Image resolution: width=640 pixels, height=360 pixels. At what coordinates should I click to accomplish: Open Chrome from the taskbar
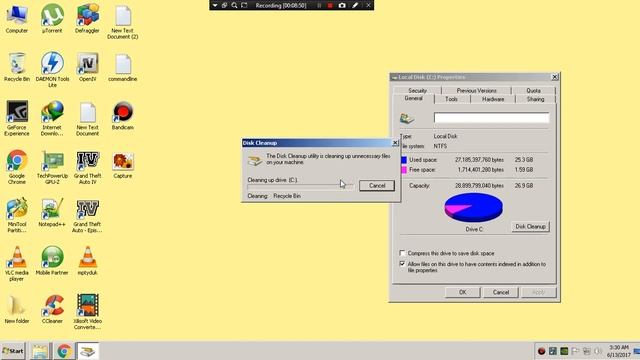(x=64, y=351)
